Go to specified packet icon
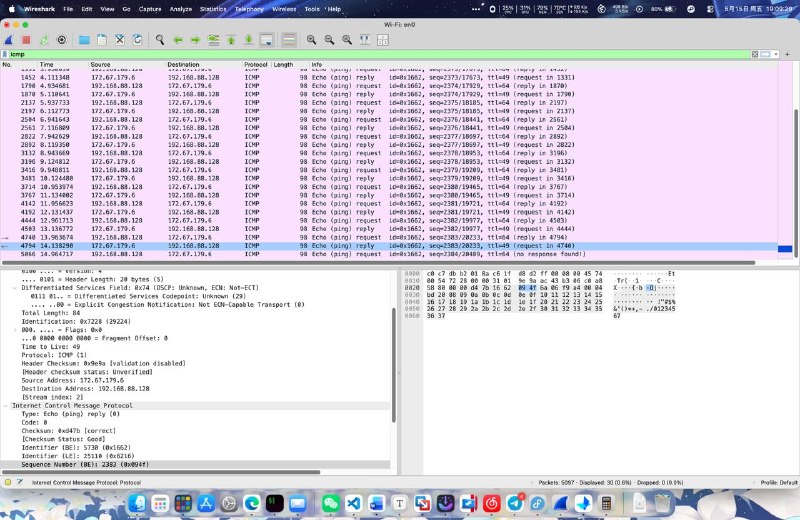The width and height of the screenshot is (800, 520). 213,40
